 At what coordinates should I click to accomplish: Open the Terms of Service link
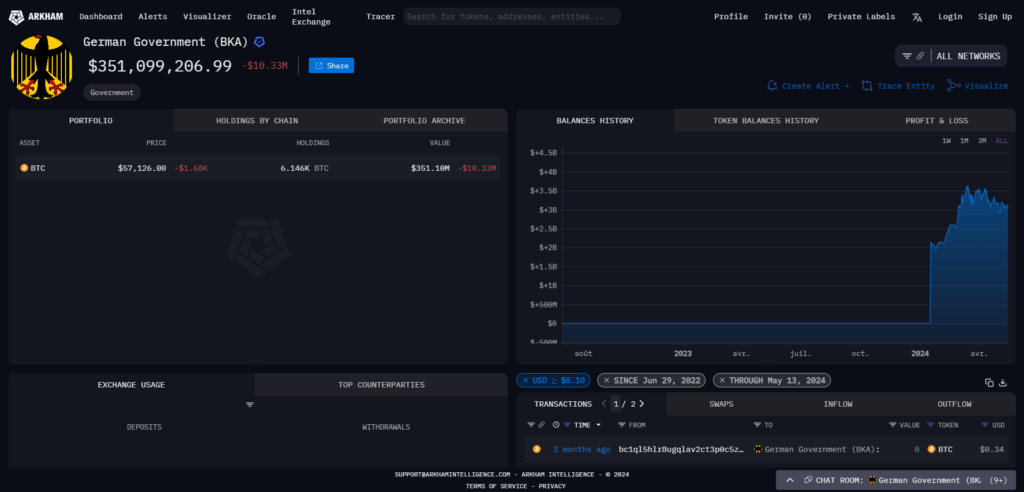[496, 486]
